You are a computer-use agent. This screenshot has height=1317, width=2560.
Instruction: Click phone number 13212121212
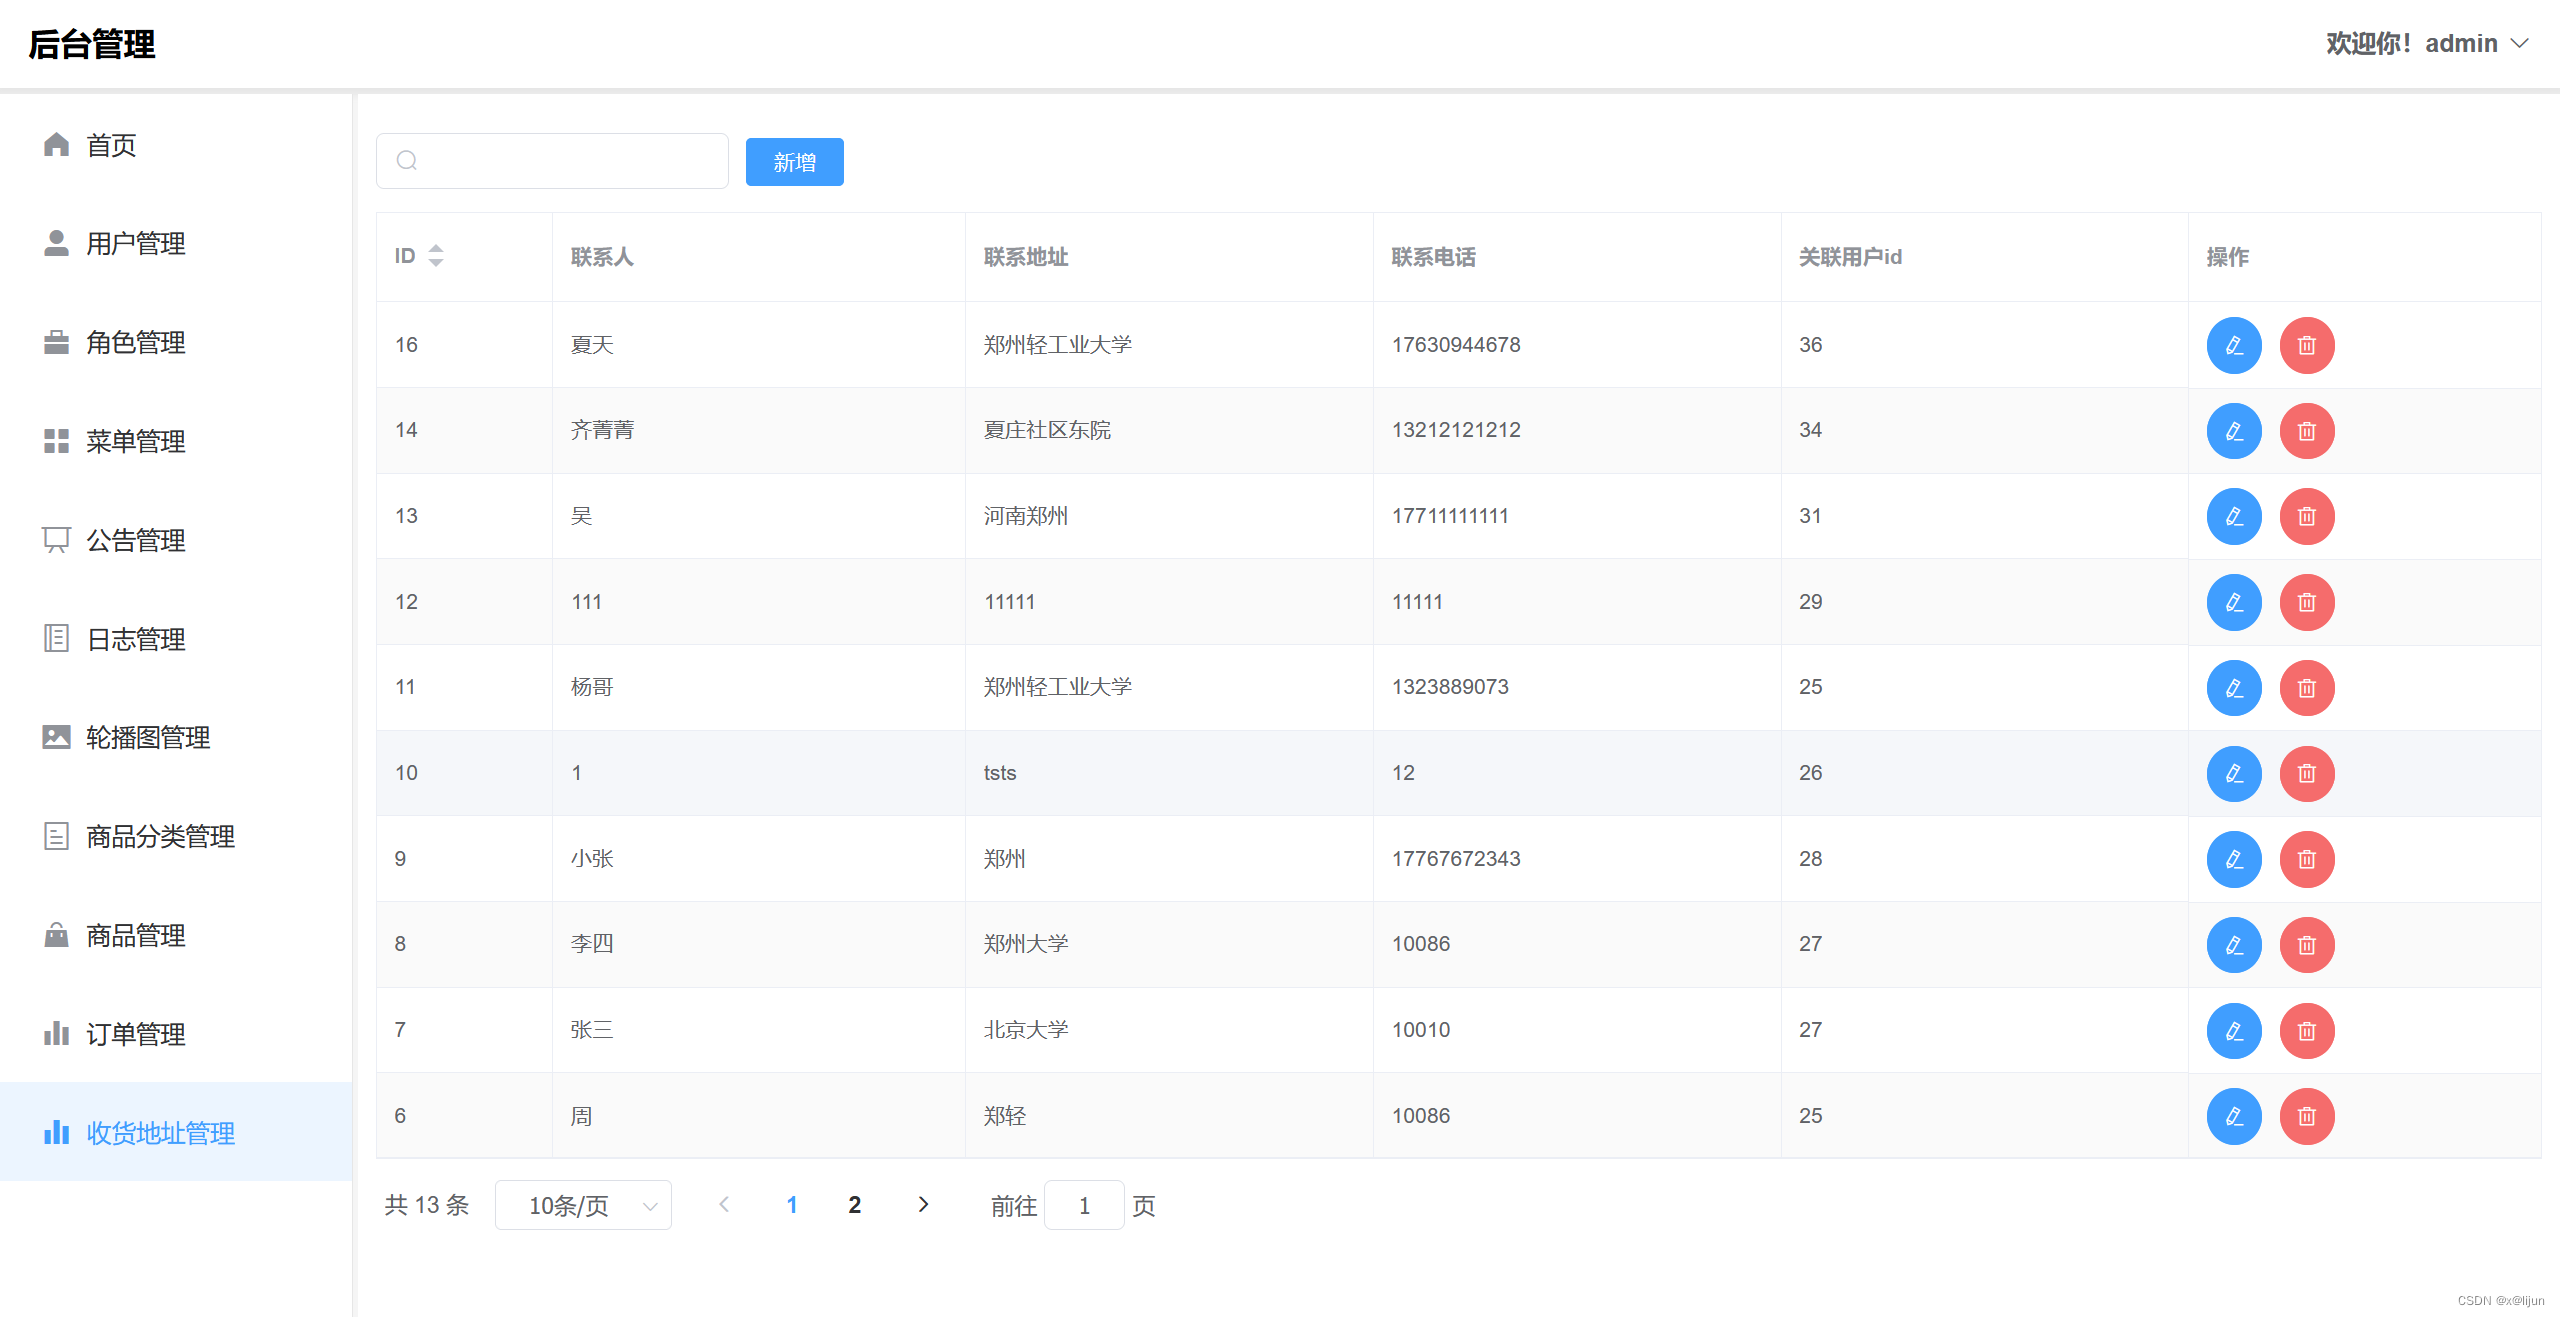pyautogui.click(x=1456, y=430)
